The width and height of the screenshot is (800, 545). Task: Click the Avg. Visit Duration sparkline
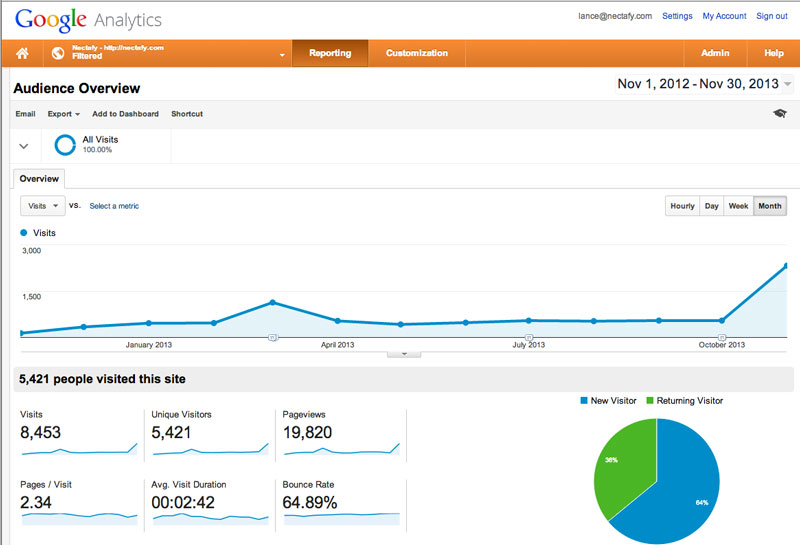click(211, 519)
